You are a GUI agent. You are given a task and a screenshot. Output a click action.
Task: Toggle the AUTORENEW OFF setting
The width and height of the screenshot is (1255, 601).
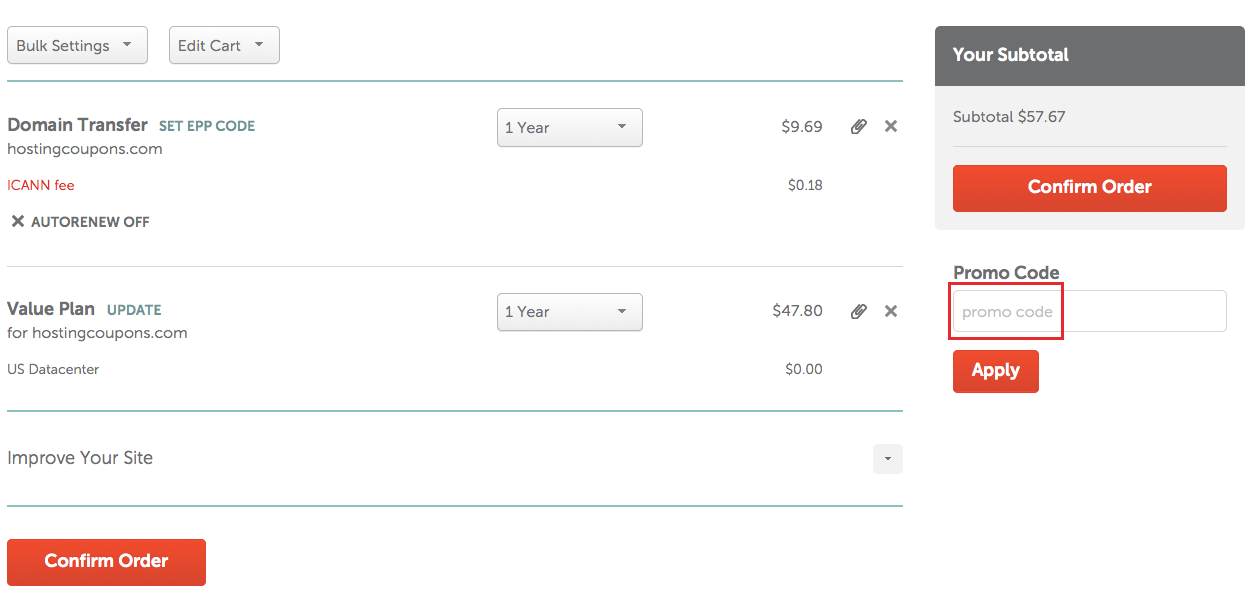tap(80, 222)
